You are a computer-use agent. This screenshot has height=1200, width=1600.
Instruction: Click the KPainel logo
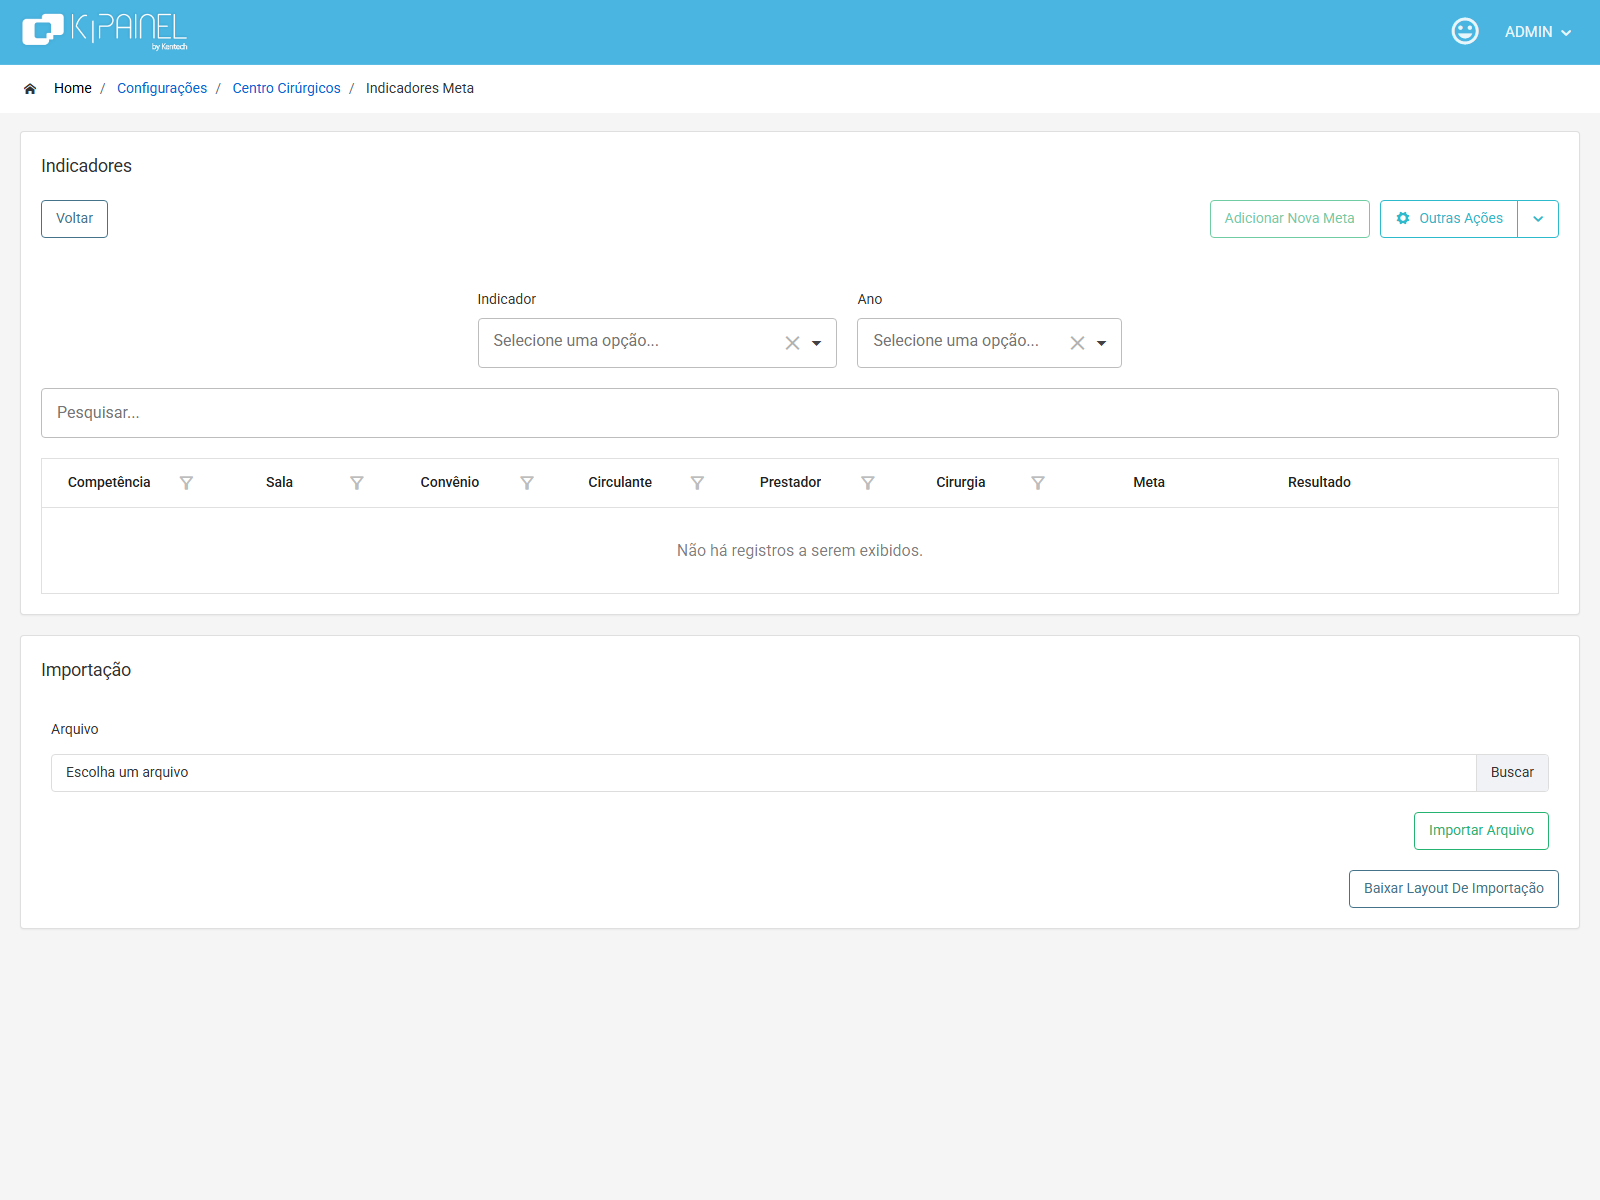pos(105,32)
